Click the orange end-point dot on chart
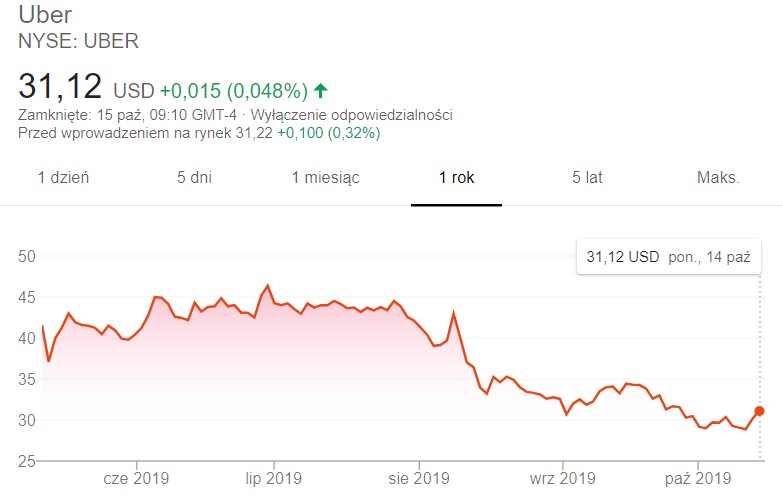783x501 pixels. [x=760, y=411]
